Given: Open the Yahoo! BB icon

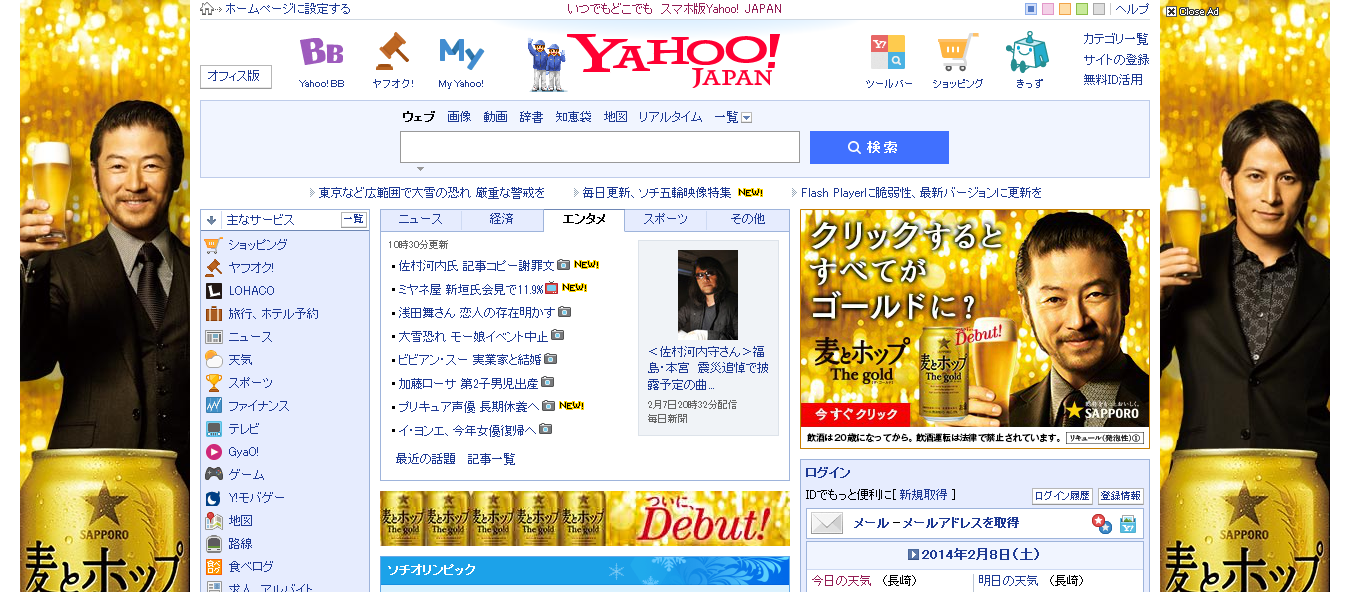Looking at the screenshot, I should pos(321,52).
